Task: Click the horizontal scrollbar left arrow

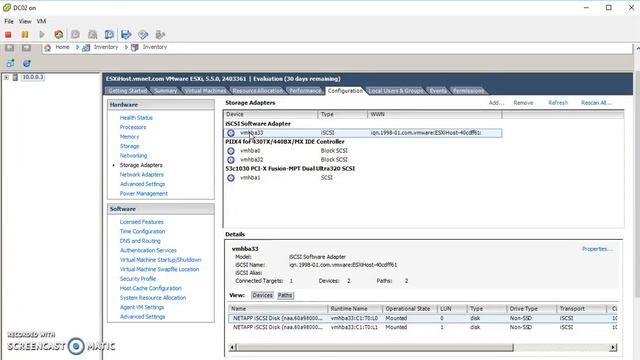Action: [x=232, y=348]
